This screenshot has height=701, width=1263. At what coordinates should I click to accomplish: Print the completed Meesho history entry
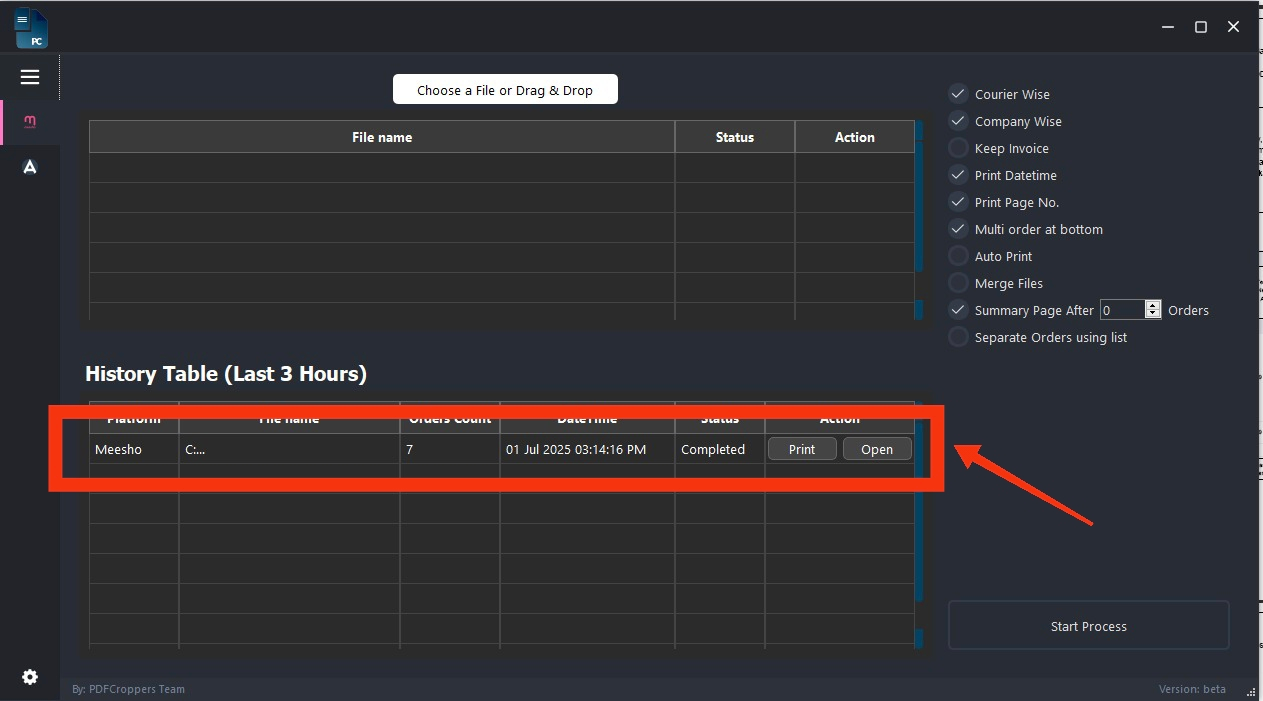click(x=802, y=449)
